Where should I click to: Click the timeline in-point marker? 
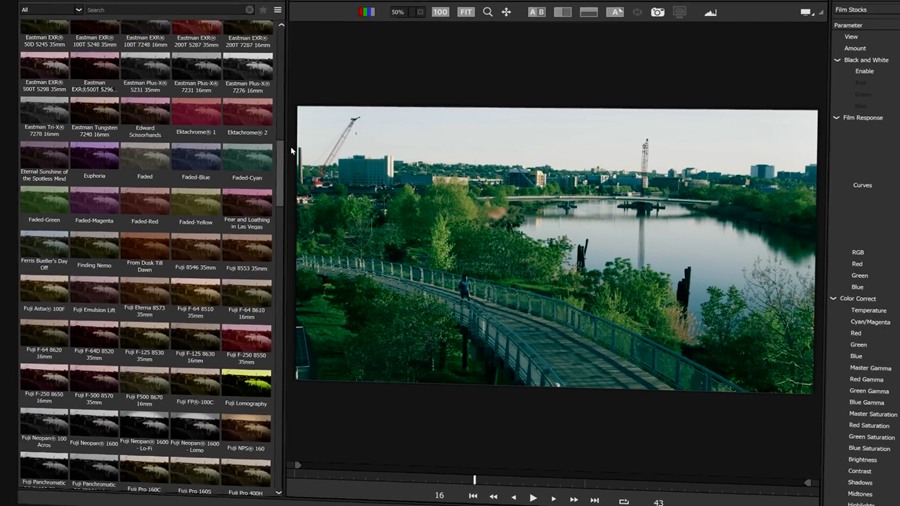297,465
